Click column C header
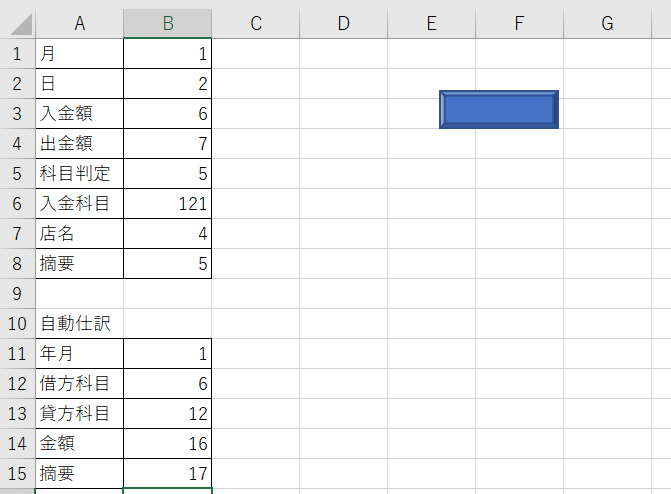Screen dimensions: 671x494 (255, 24)
